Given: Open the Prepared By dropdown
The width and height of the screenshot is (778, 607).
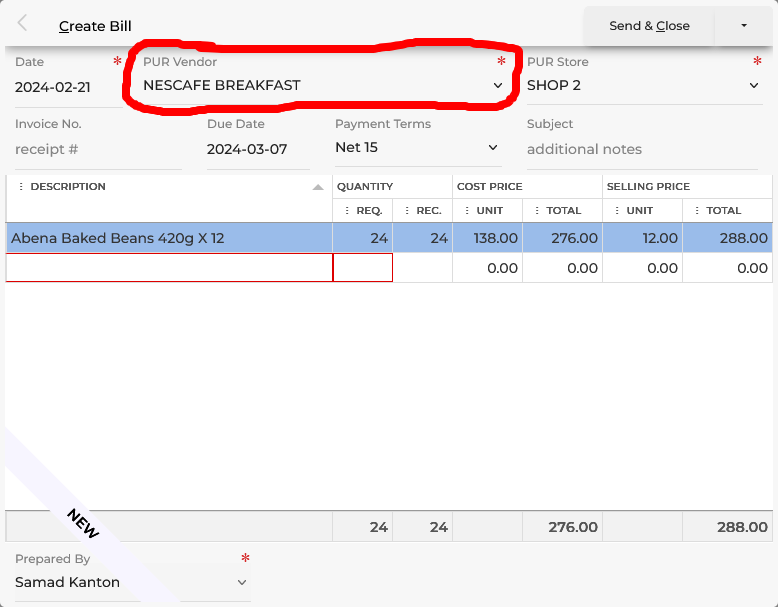Looking at the screenshot, I should [x=241, y=582].
